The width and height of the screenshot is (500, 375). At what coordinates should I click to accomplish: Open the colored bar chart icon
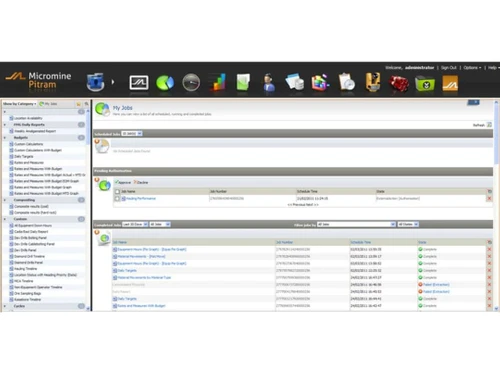click(217, 82)
